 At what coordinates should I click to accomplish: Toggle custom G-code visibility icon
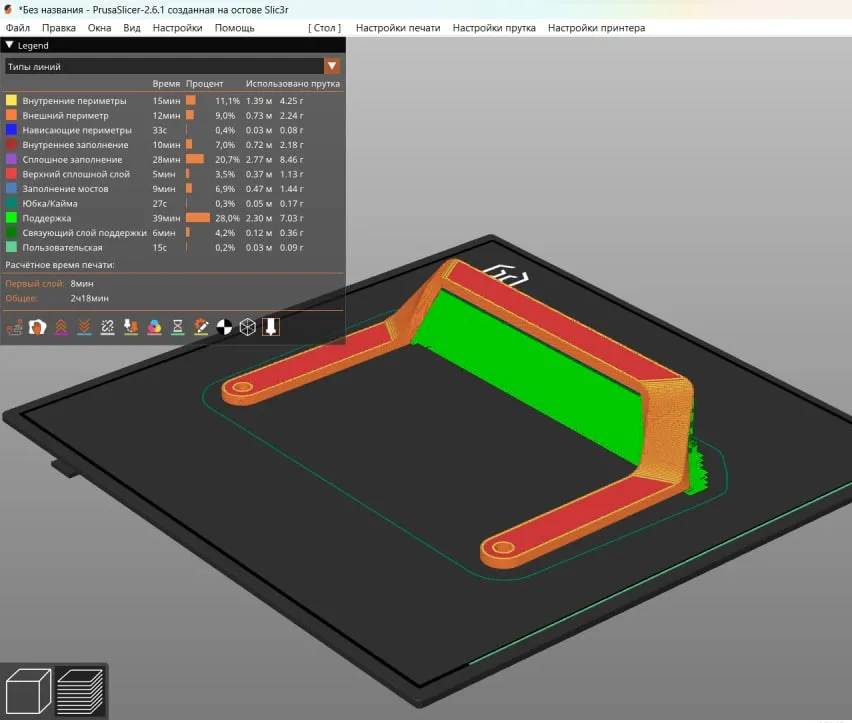click(x=201, y=327)
